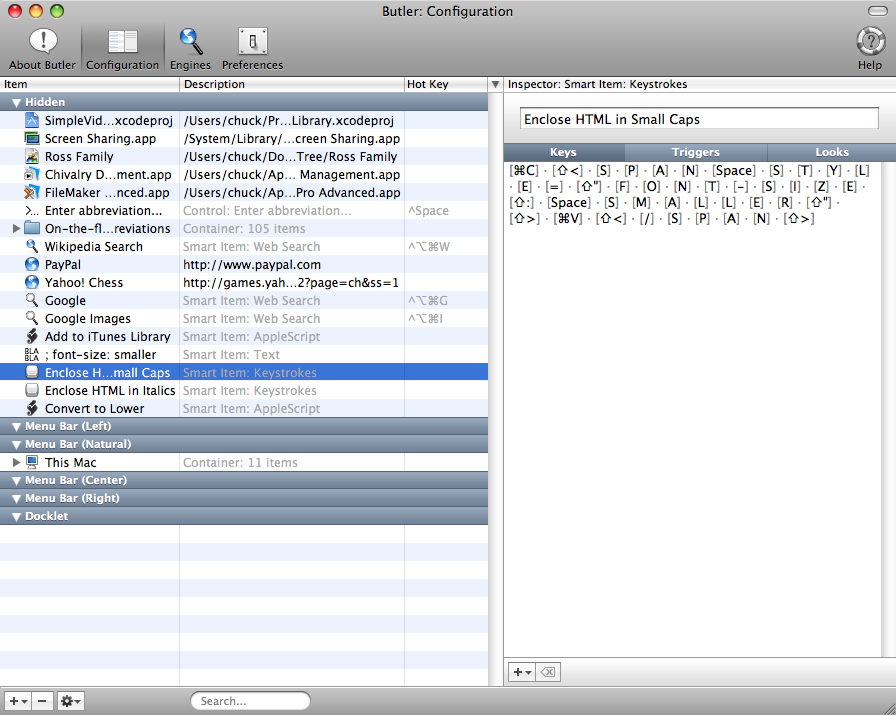This screenshot has width=896, height=715.
Task: Select the Wikipedia Search hot key cell
Action: (x=446, y=246)
